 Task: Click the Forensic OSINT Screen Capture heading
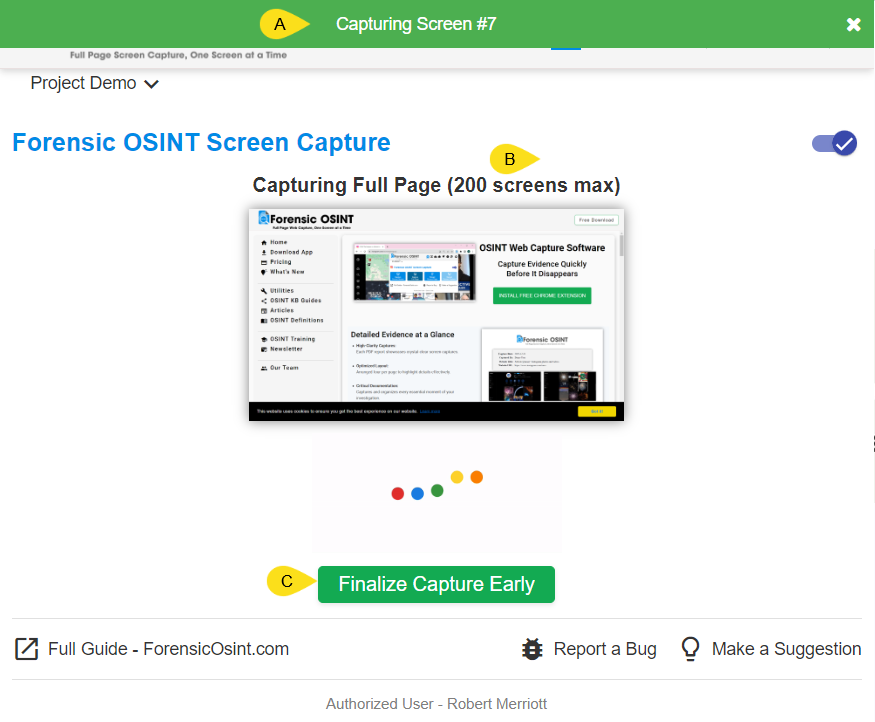click(201, 142)
